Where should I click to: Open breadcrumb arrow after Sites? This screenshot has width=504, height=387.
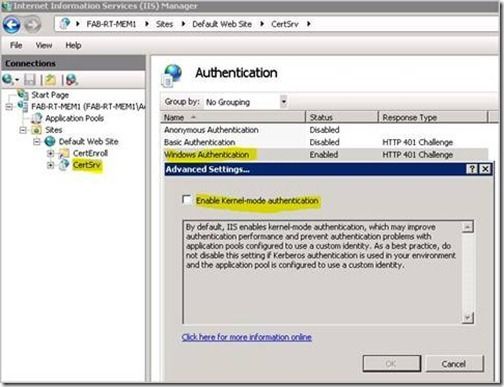click(x=183, y=24)
